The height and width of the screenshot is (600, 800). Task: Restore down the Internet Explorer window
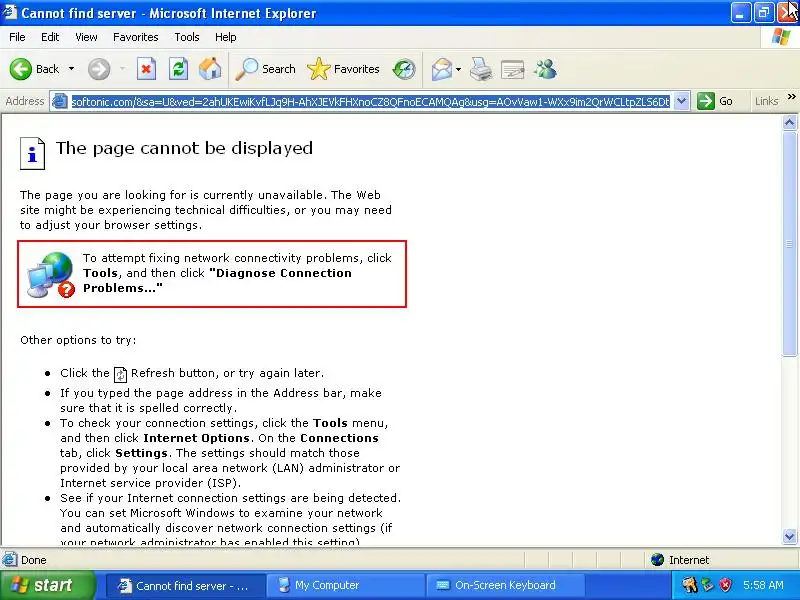tap(763, 13)
